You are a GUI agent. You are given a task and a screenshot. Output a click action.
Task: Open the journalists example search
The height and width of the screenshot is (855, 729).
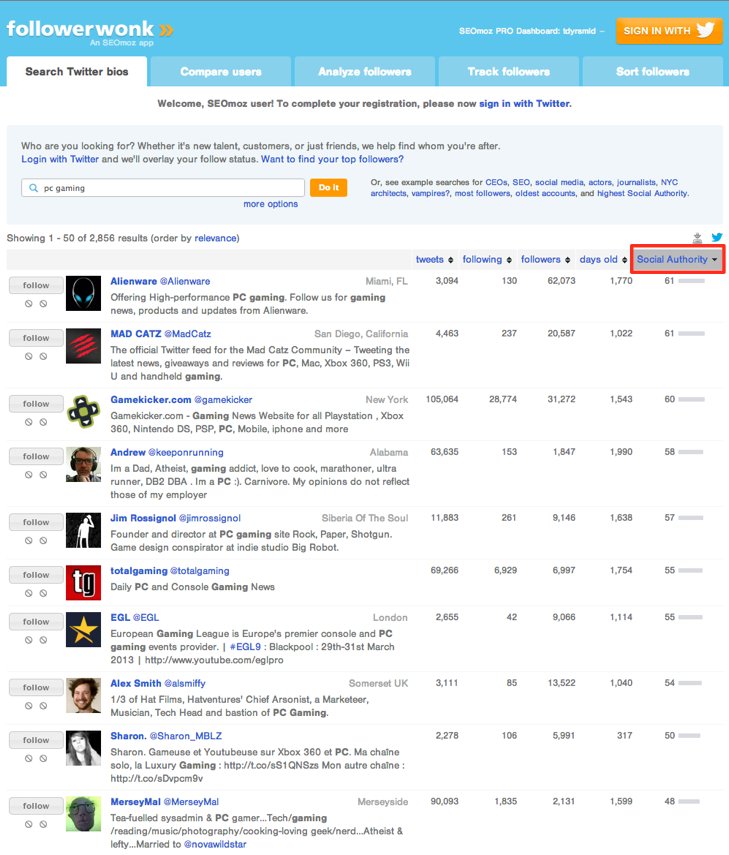[636, 182]
